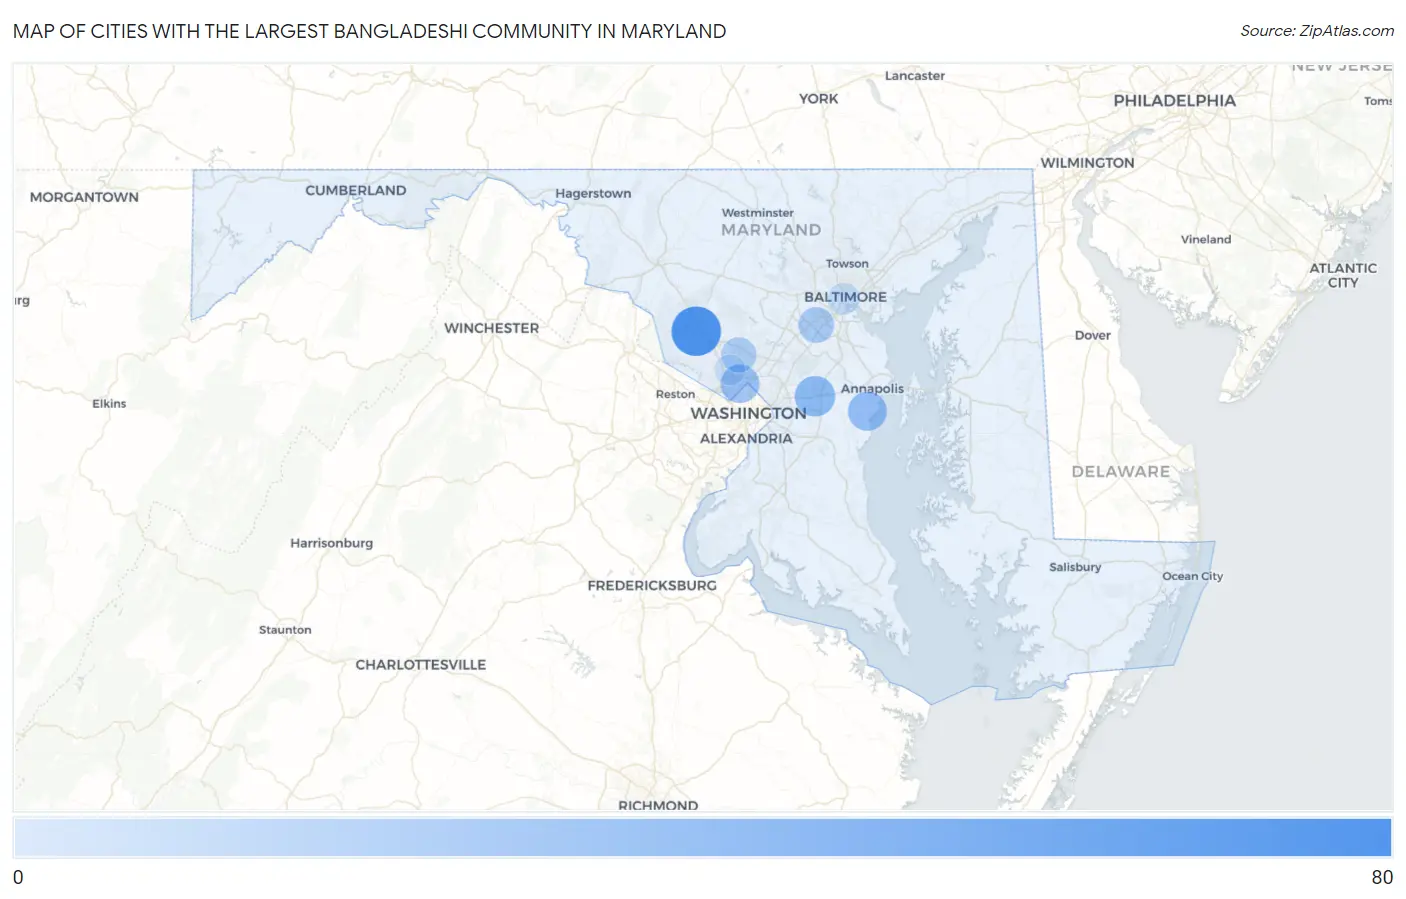This screenshot has height=899, width=1406.
Task: Click the map title heading
Action: pyautogui.click(x=369, y=31)
